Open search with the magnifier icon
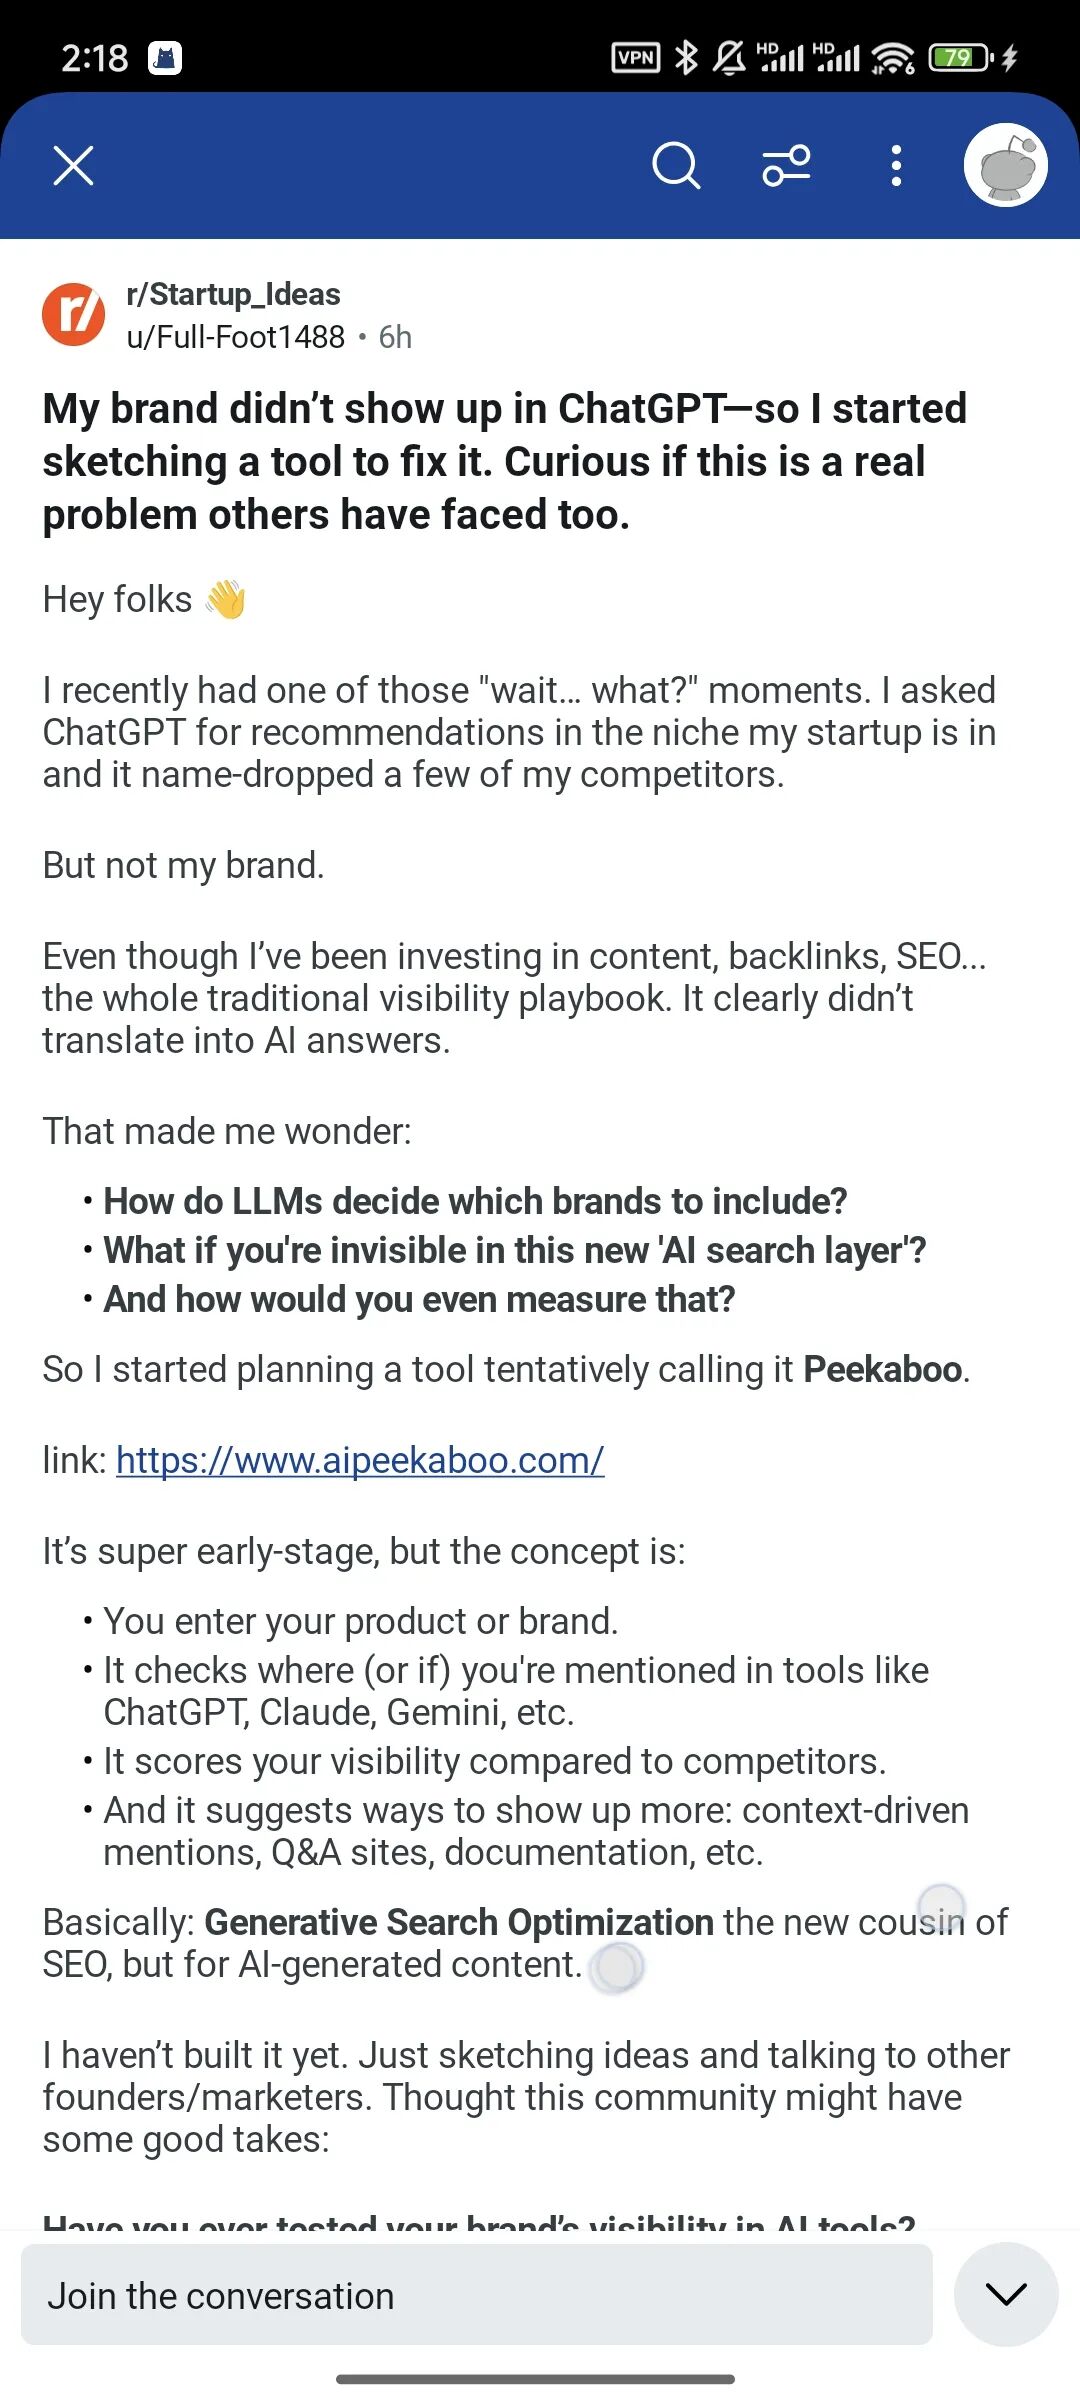The image size is (1080, 2400). (x=676, y=166)
